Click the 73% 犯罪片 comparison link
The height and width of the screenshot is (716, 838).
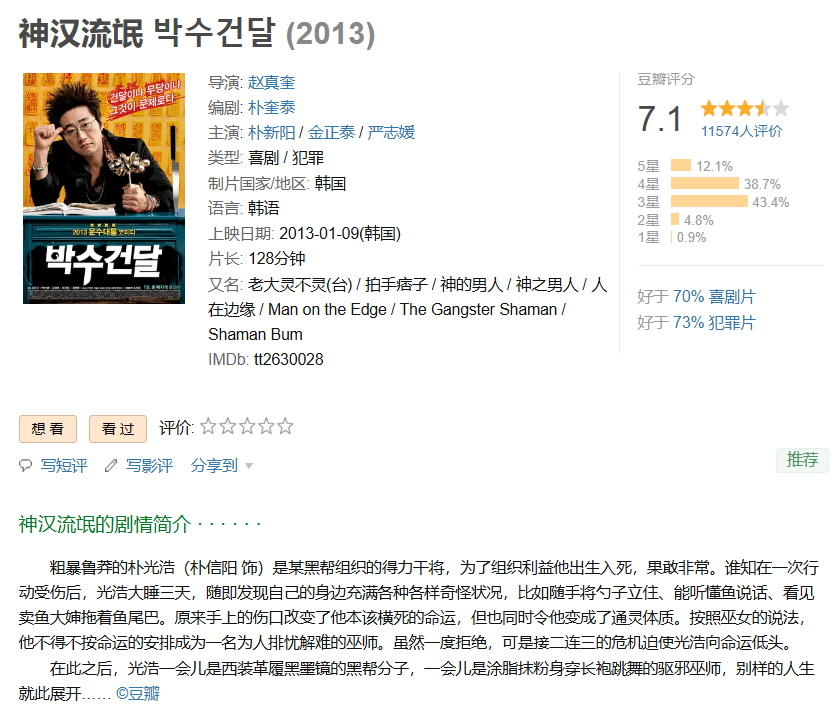click(x=714, y=323)
